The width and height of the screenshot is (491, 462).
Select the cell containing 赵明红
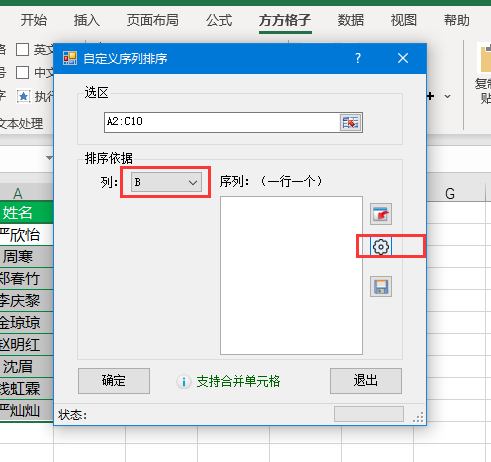26,345
